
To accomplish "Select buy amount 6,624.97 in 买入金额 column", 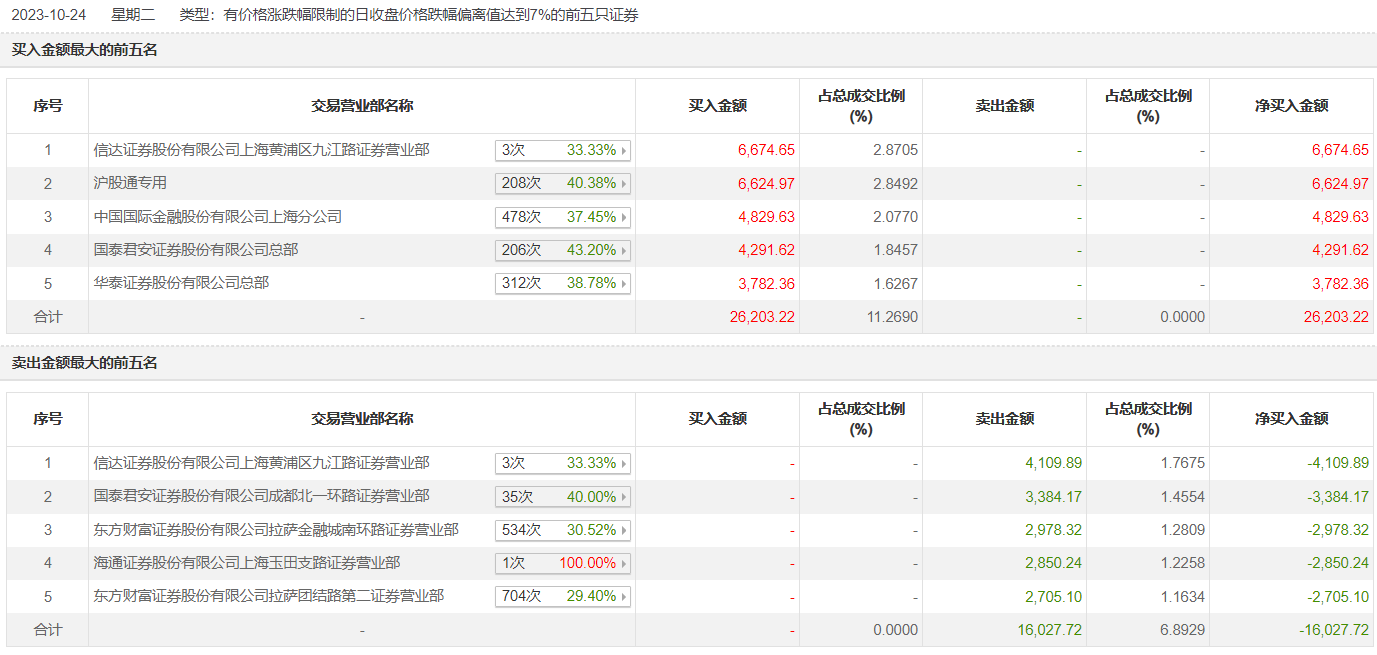I will [x=767, y=184].
